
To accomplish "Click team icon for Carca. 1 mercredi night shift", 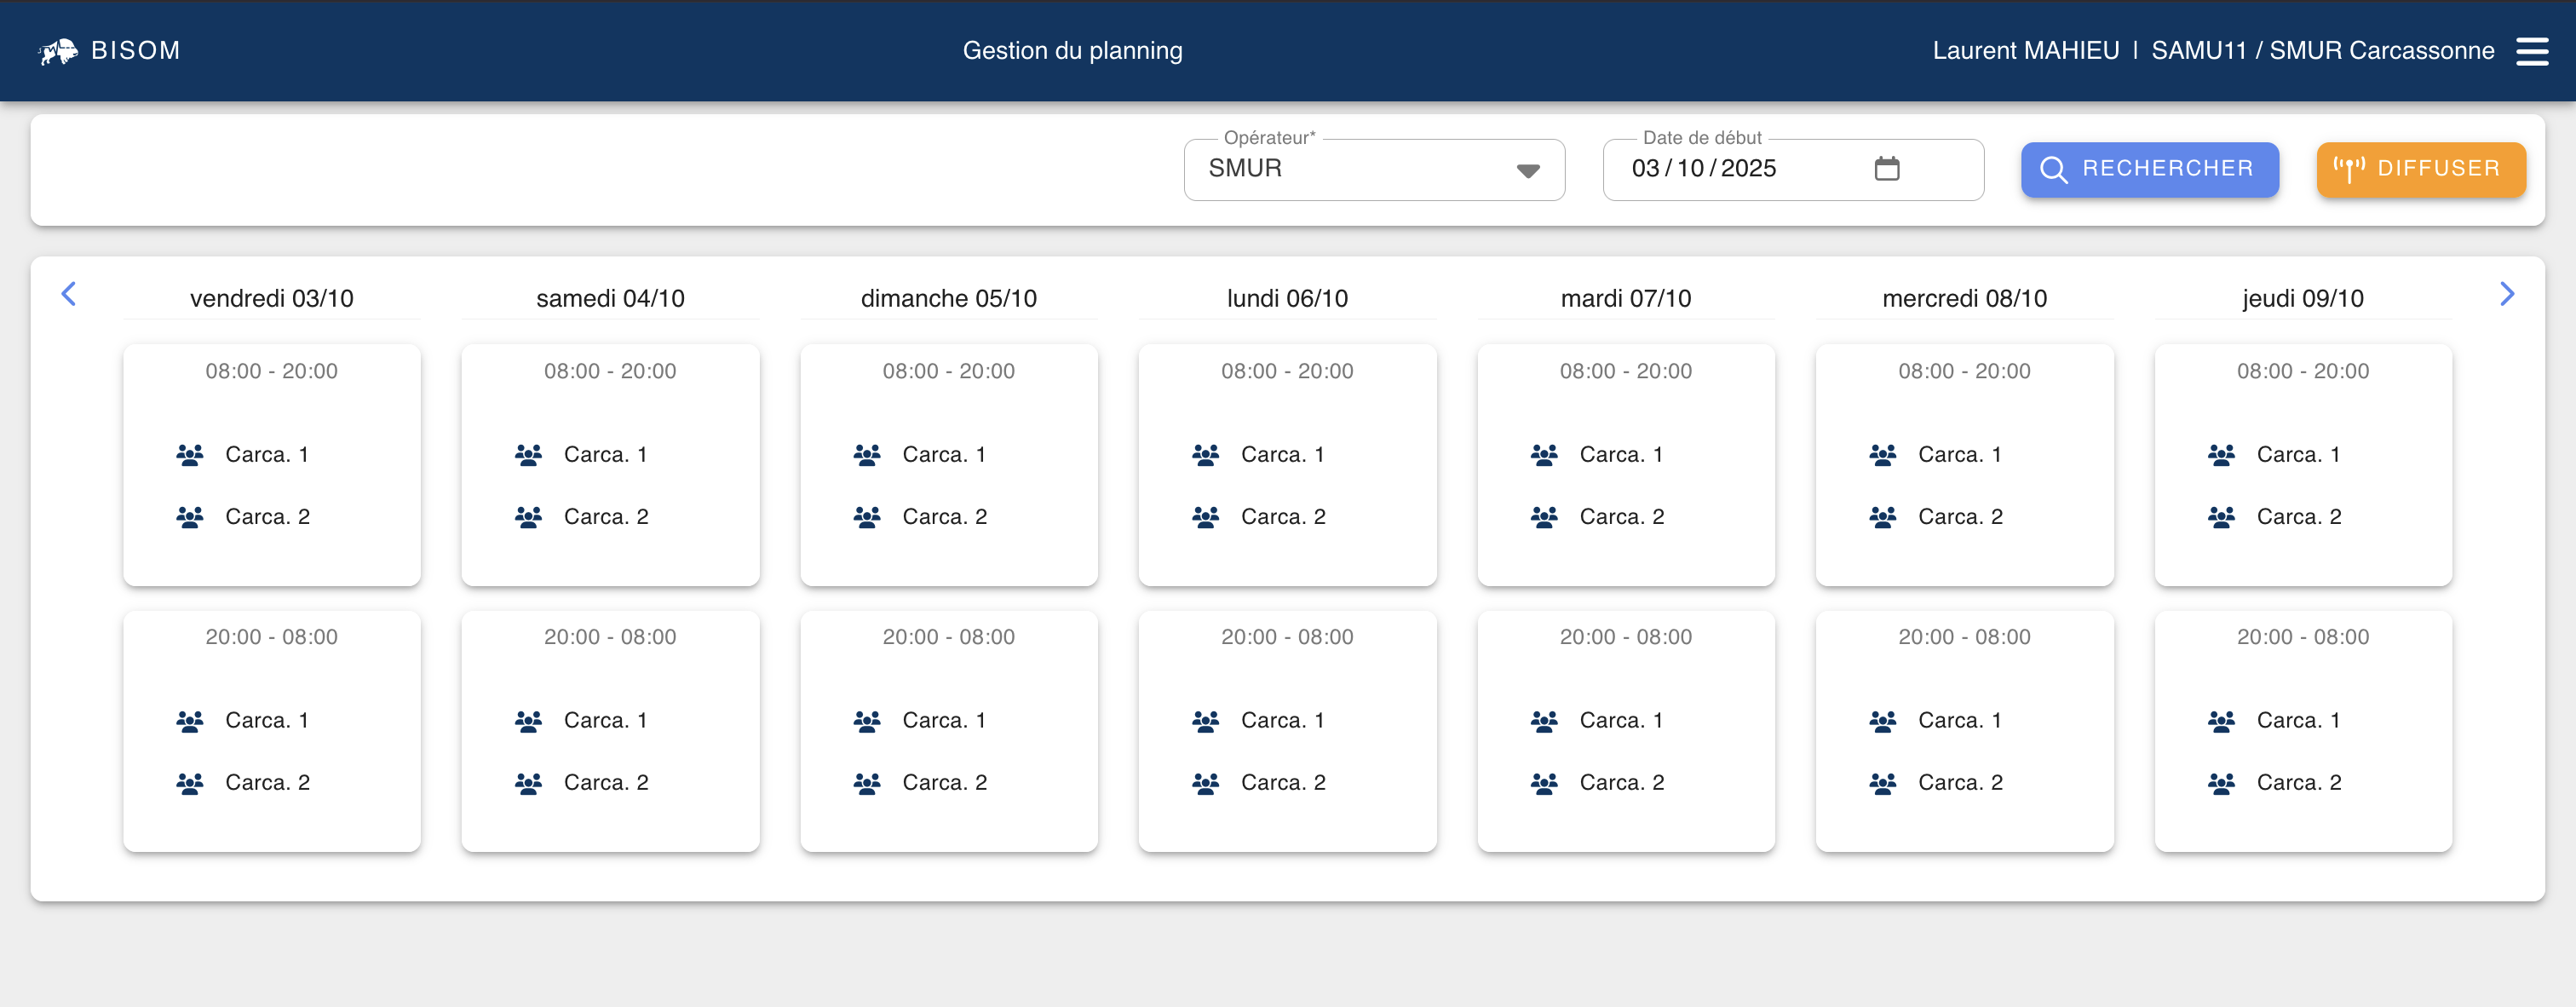I will 1882,721.
